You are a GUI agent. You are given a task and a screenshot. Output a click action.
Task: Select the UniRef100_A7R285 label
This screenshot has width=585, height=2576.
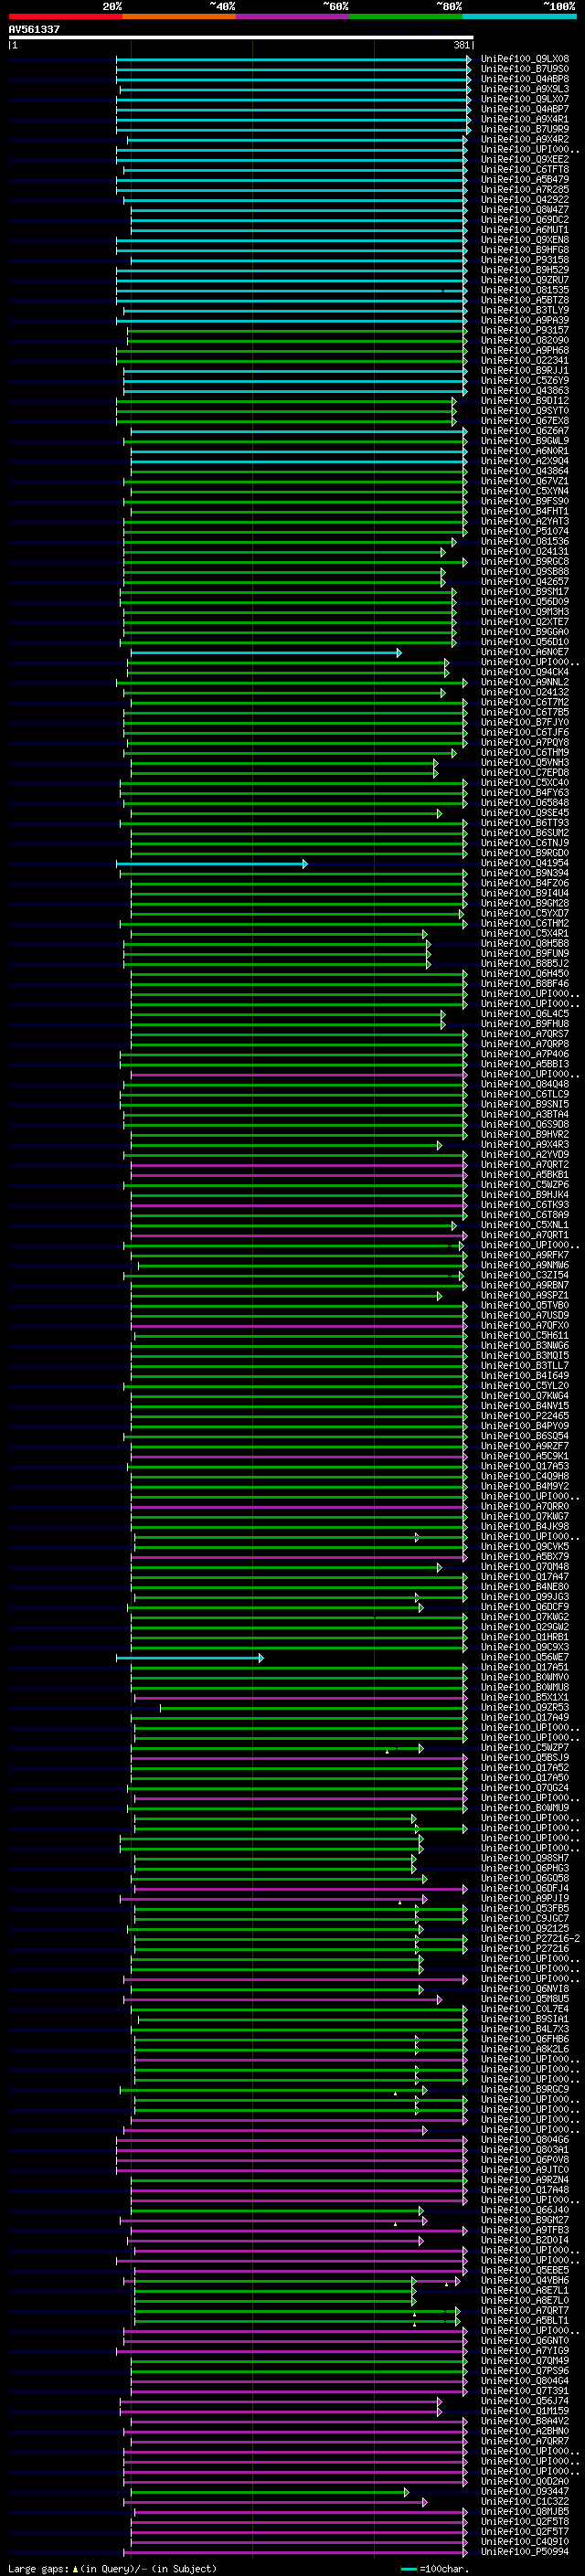(x=525, y=190)
